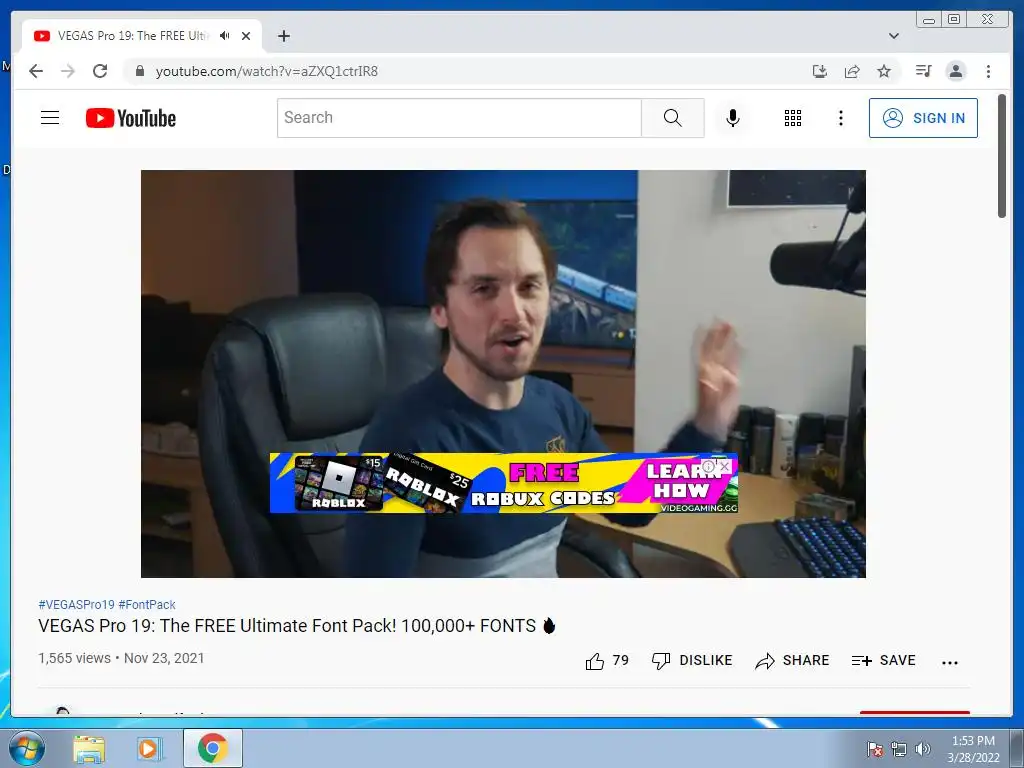Click the Chrome taskbar button
The width and height of the screenshot is (1024, 768).
pos(212,748)
